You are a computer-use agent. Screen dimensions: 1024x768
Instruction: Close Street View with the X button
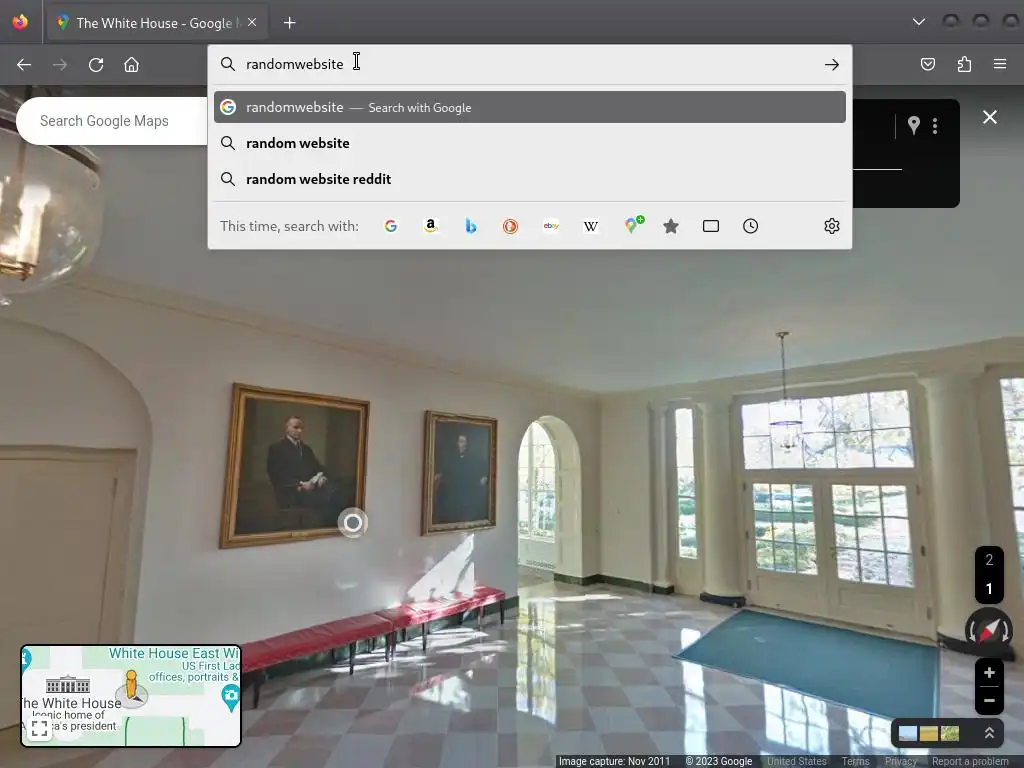990,117
